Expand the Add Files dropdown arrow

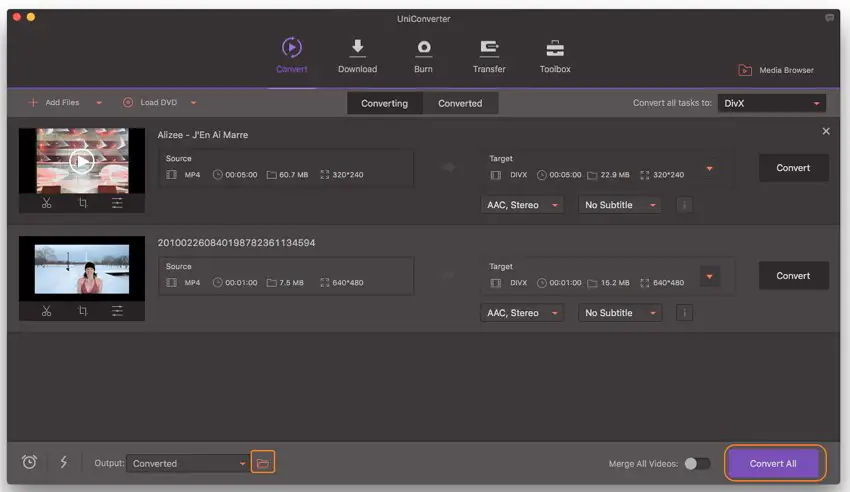click(x=99, y=102)
